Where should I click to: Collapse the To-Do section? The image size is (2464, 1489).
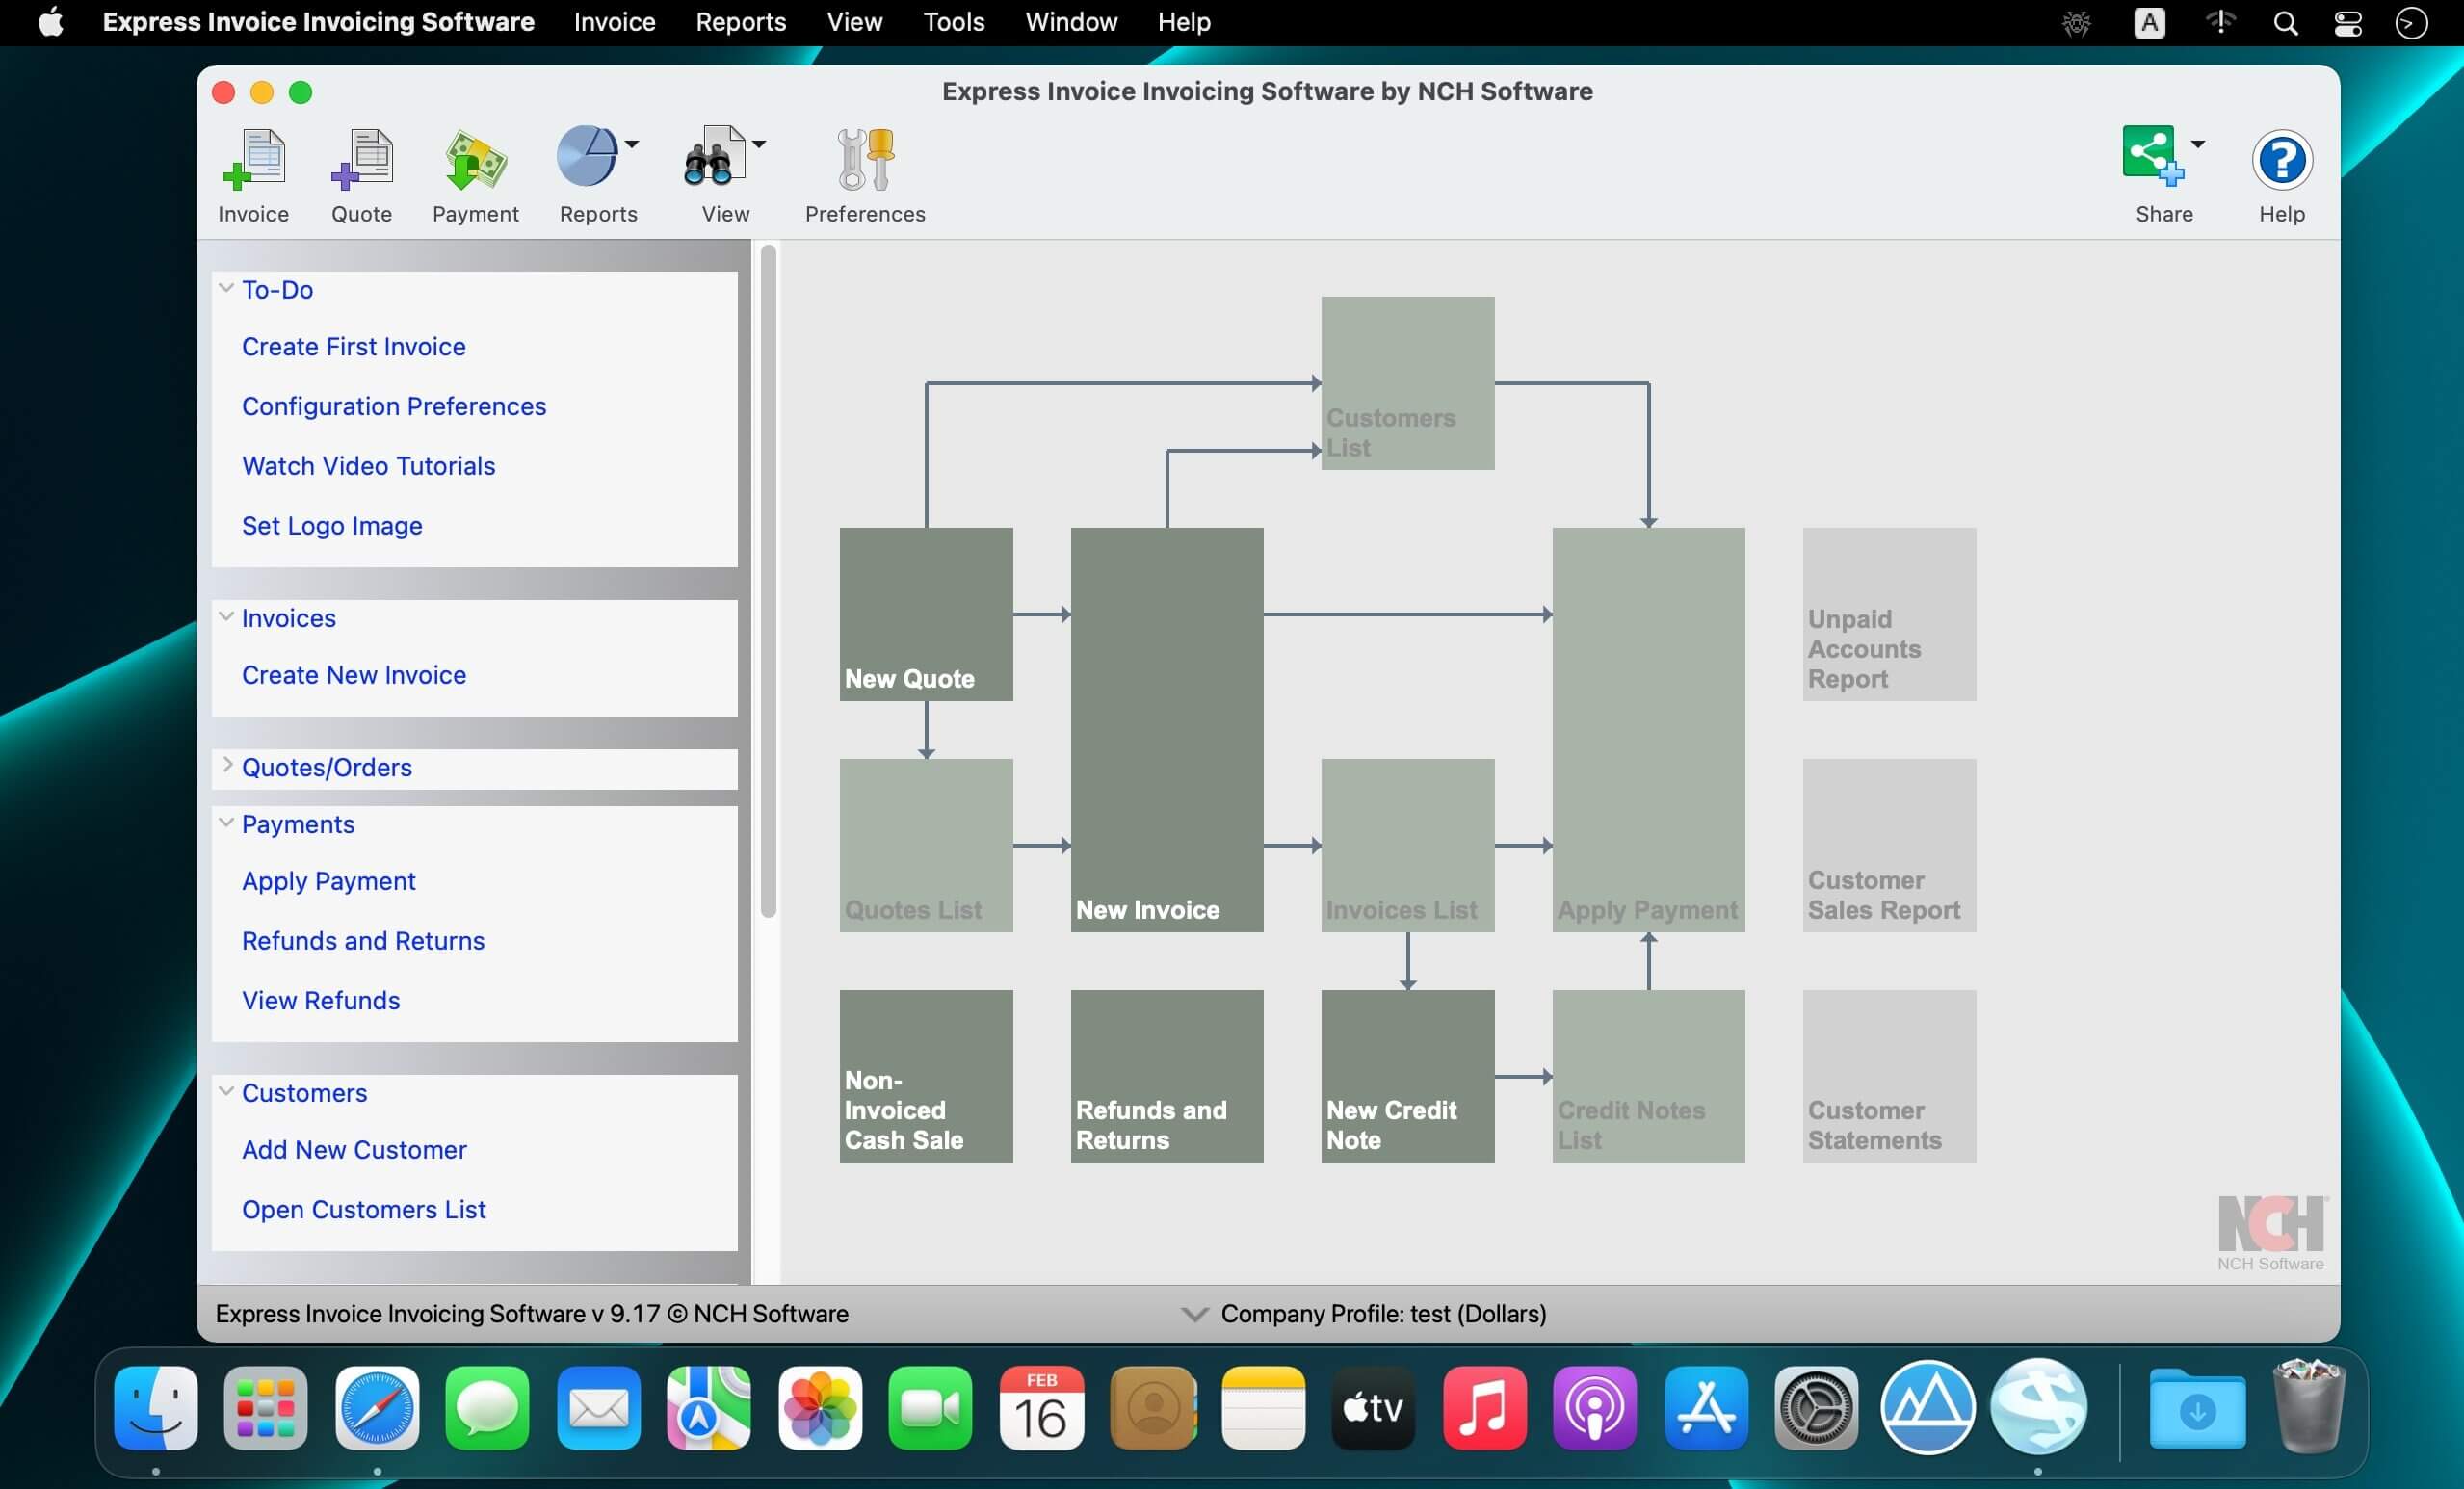(227, 288)
